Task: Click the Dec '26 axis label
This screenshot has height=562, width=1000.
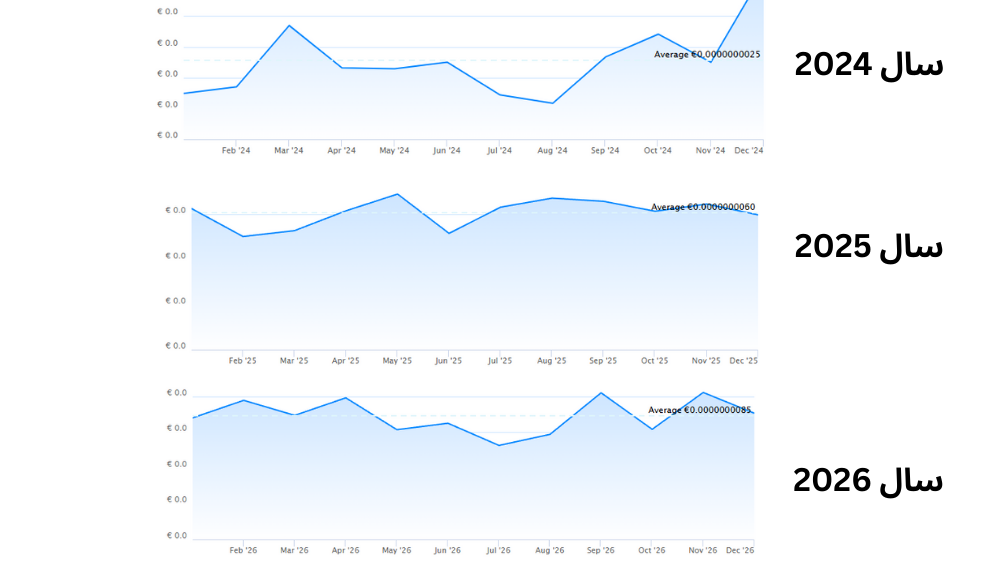Action: pos(740,550)
